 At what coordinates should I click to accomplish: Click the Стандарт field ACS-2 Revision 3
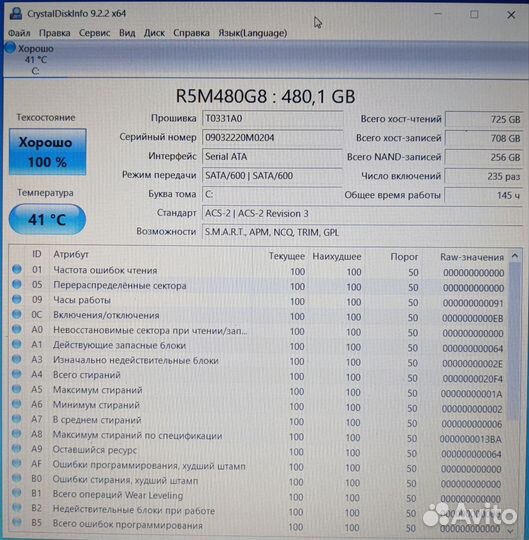pyautogui.click(x=362, y=214)
